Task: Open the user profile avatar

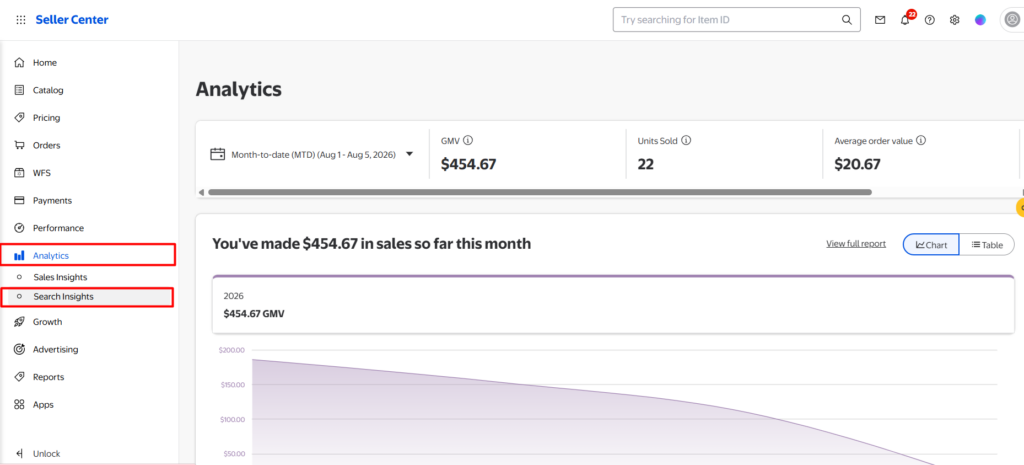Action: 1012,20
